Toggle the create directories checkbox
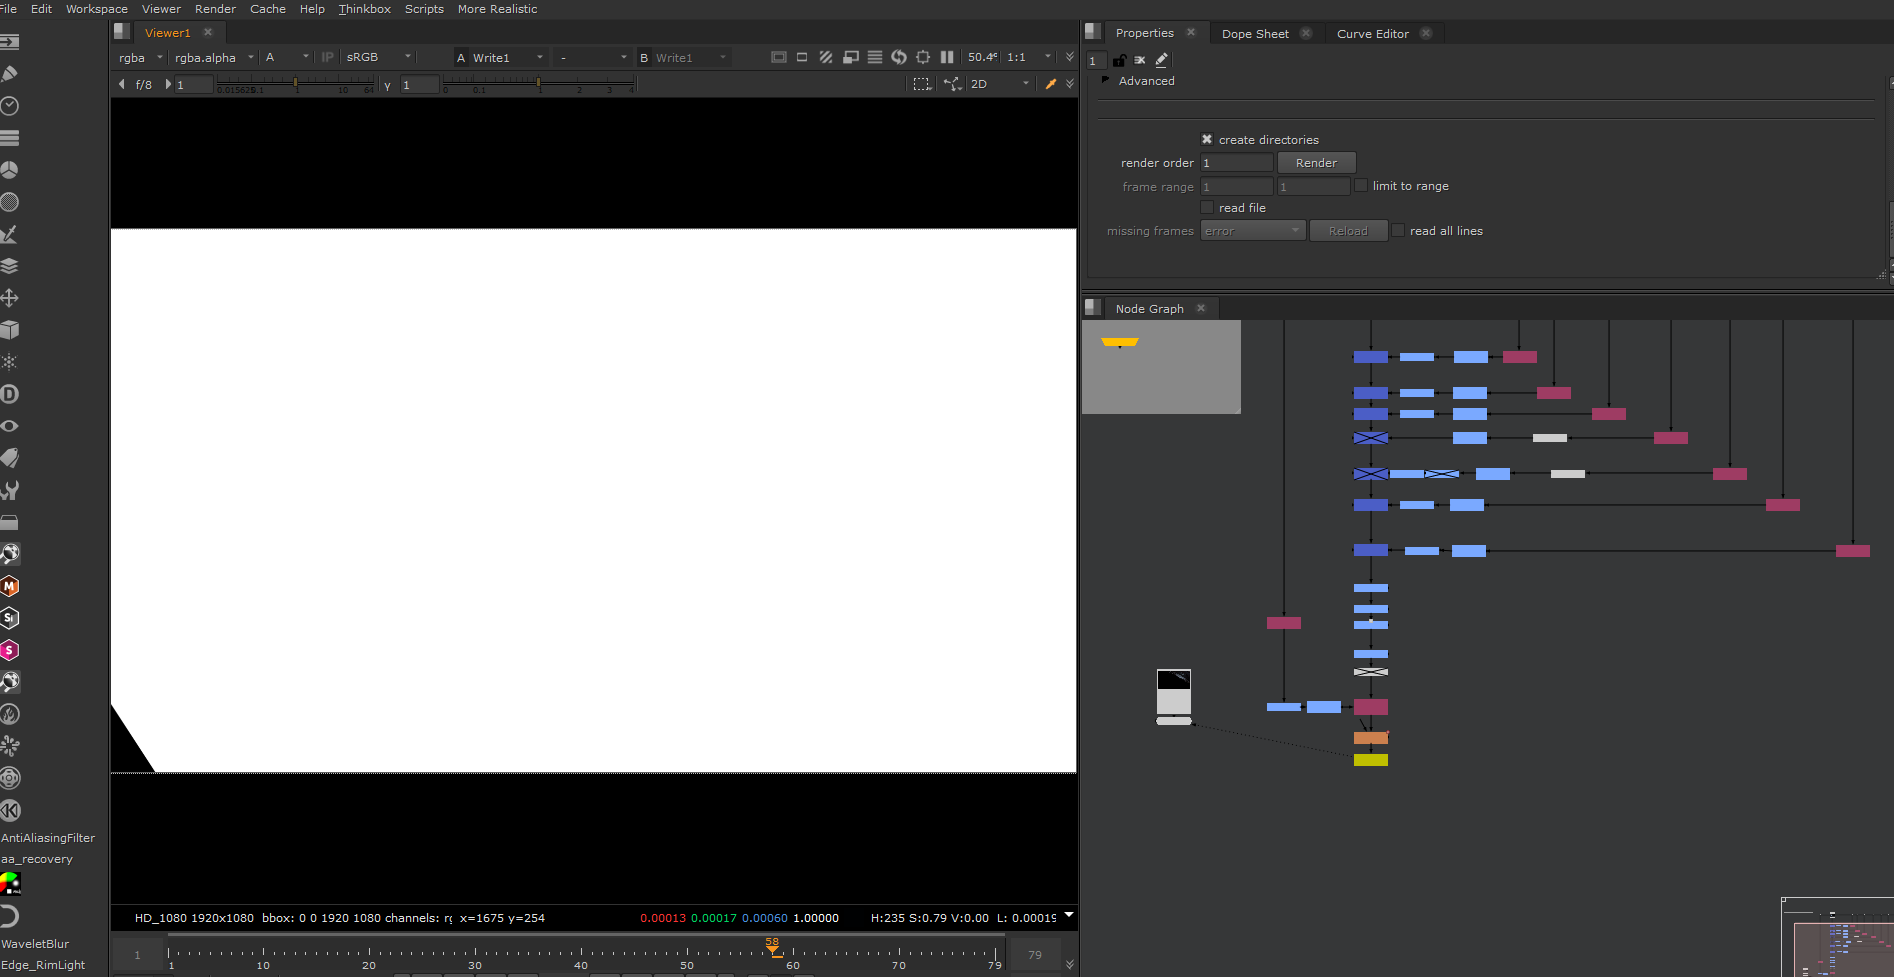The height and width of the screenshot is (977, 1894). [1207, 139]
